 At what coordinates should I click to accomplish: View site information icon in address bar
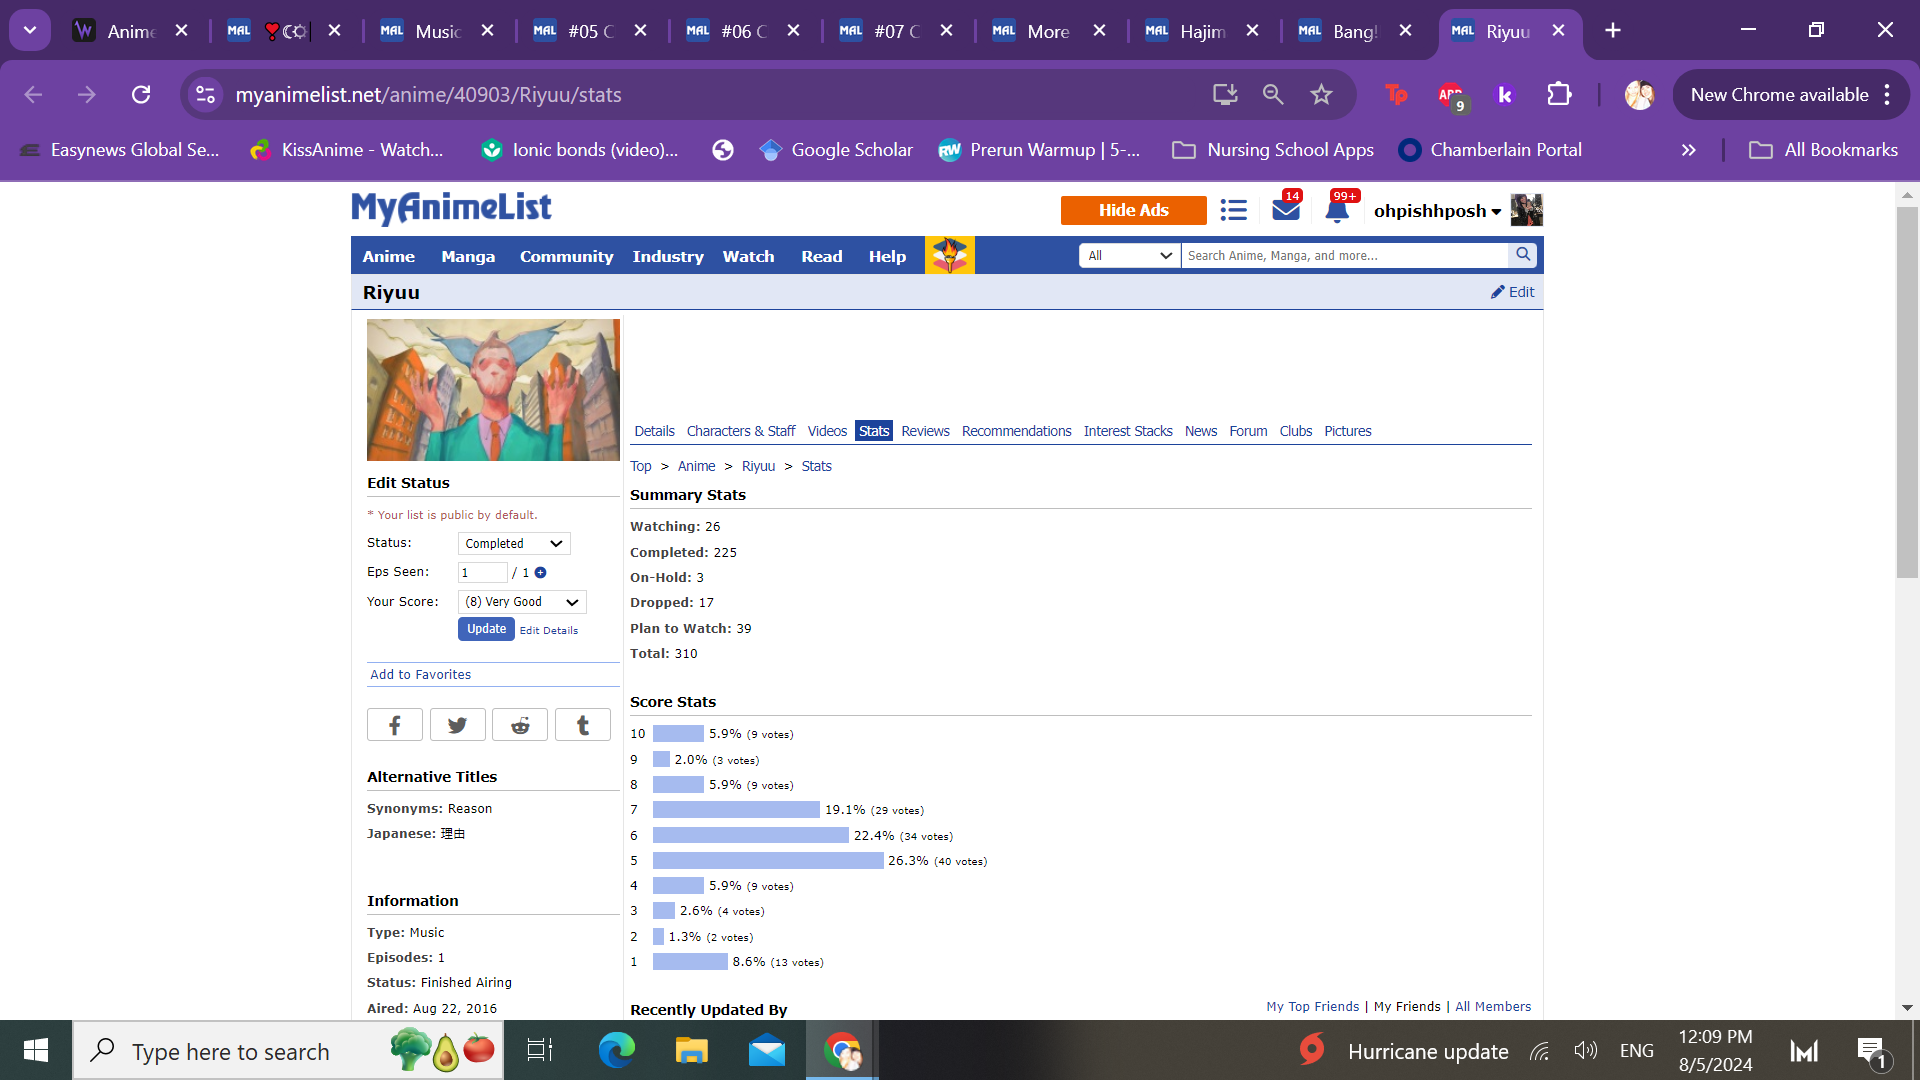click(205, 95)
